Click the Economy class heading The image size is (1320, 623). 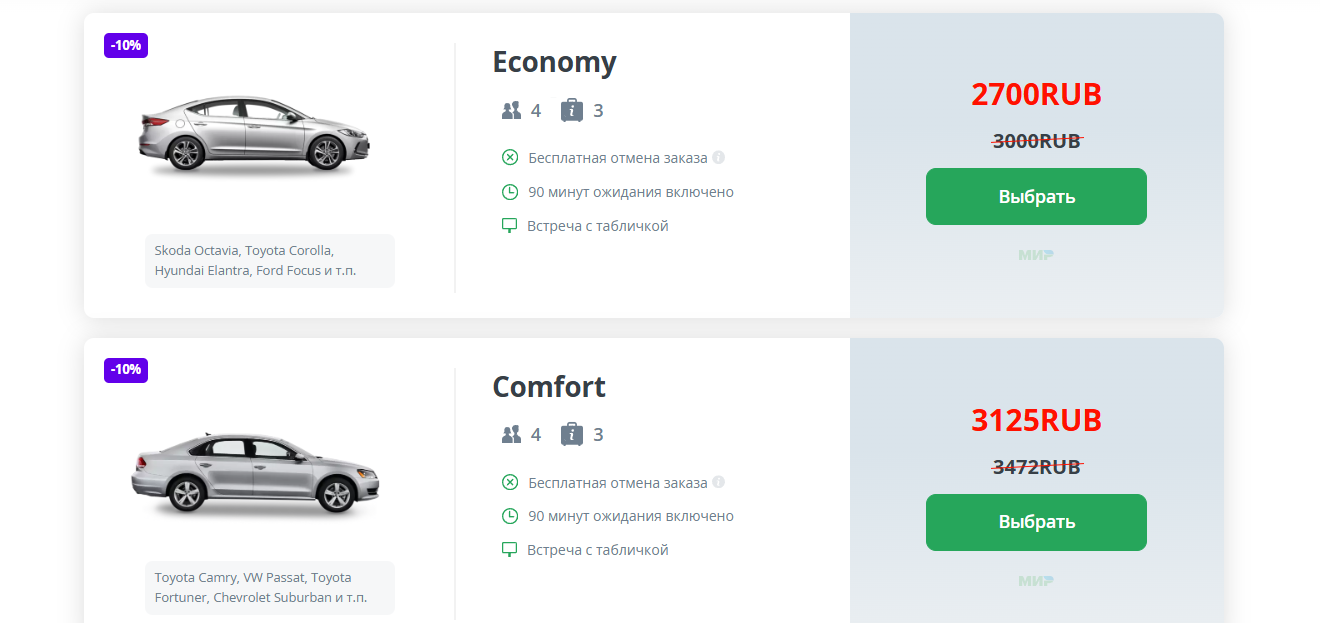[554, 62]
